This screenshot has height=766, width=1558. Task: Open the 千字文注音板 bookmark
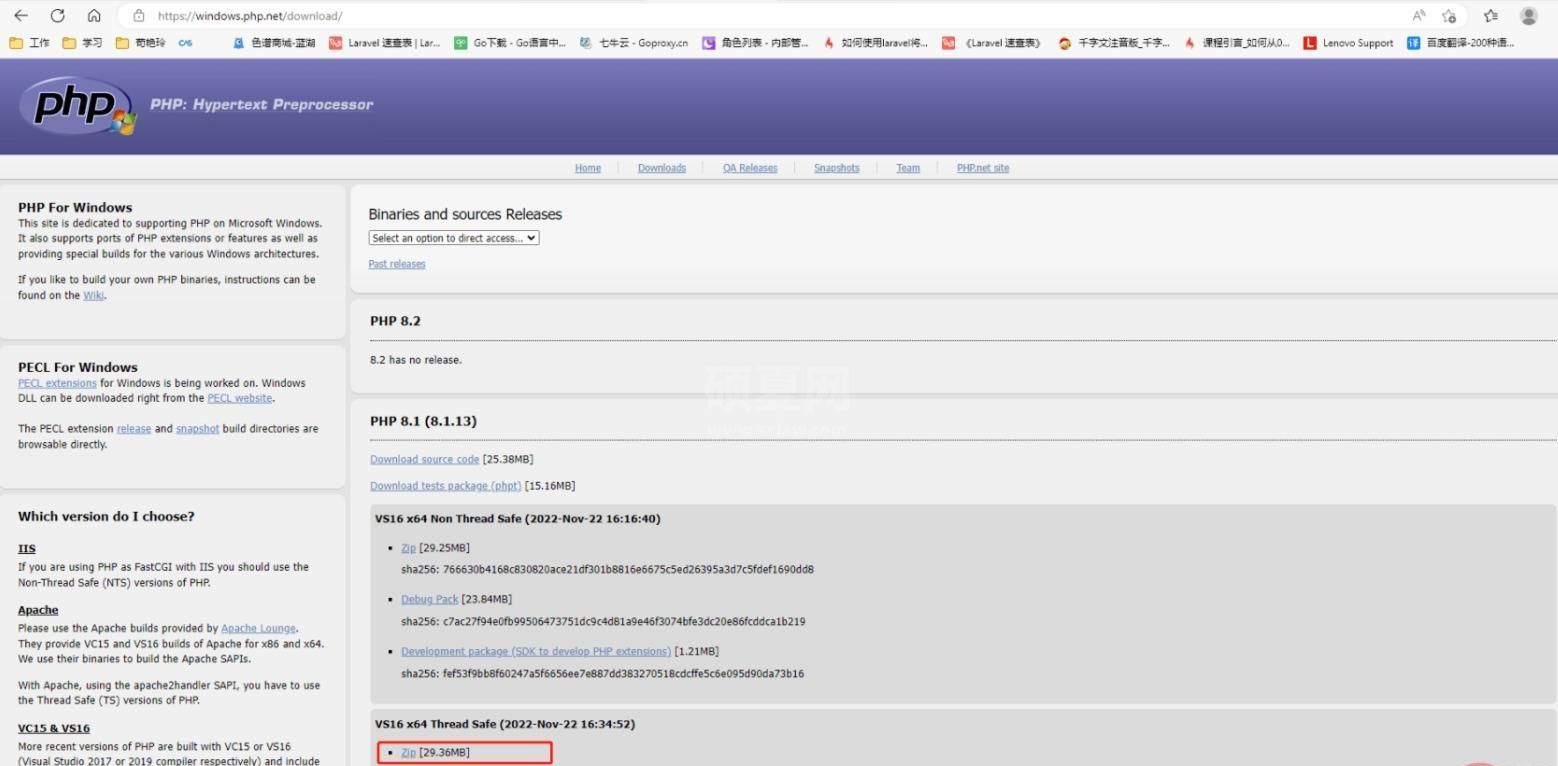tap(1115, 43)
